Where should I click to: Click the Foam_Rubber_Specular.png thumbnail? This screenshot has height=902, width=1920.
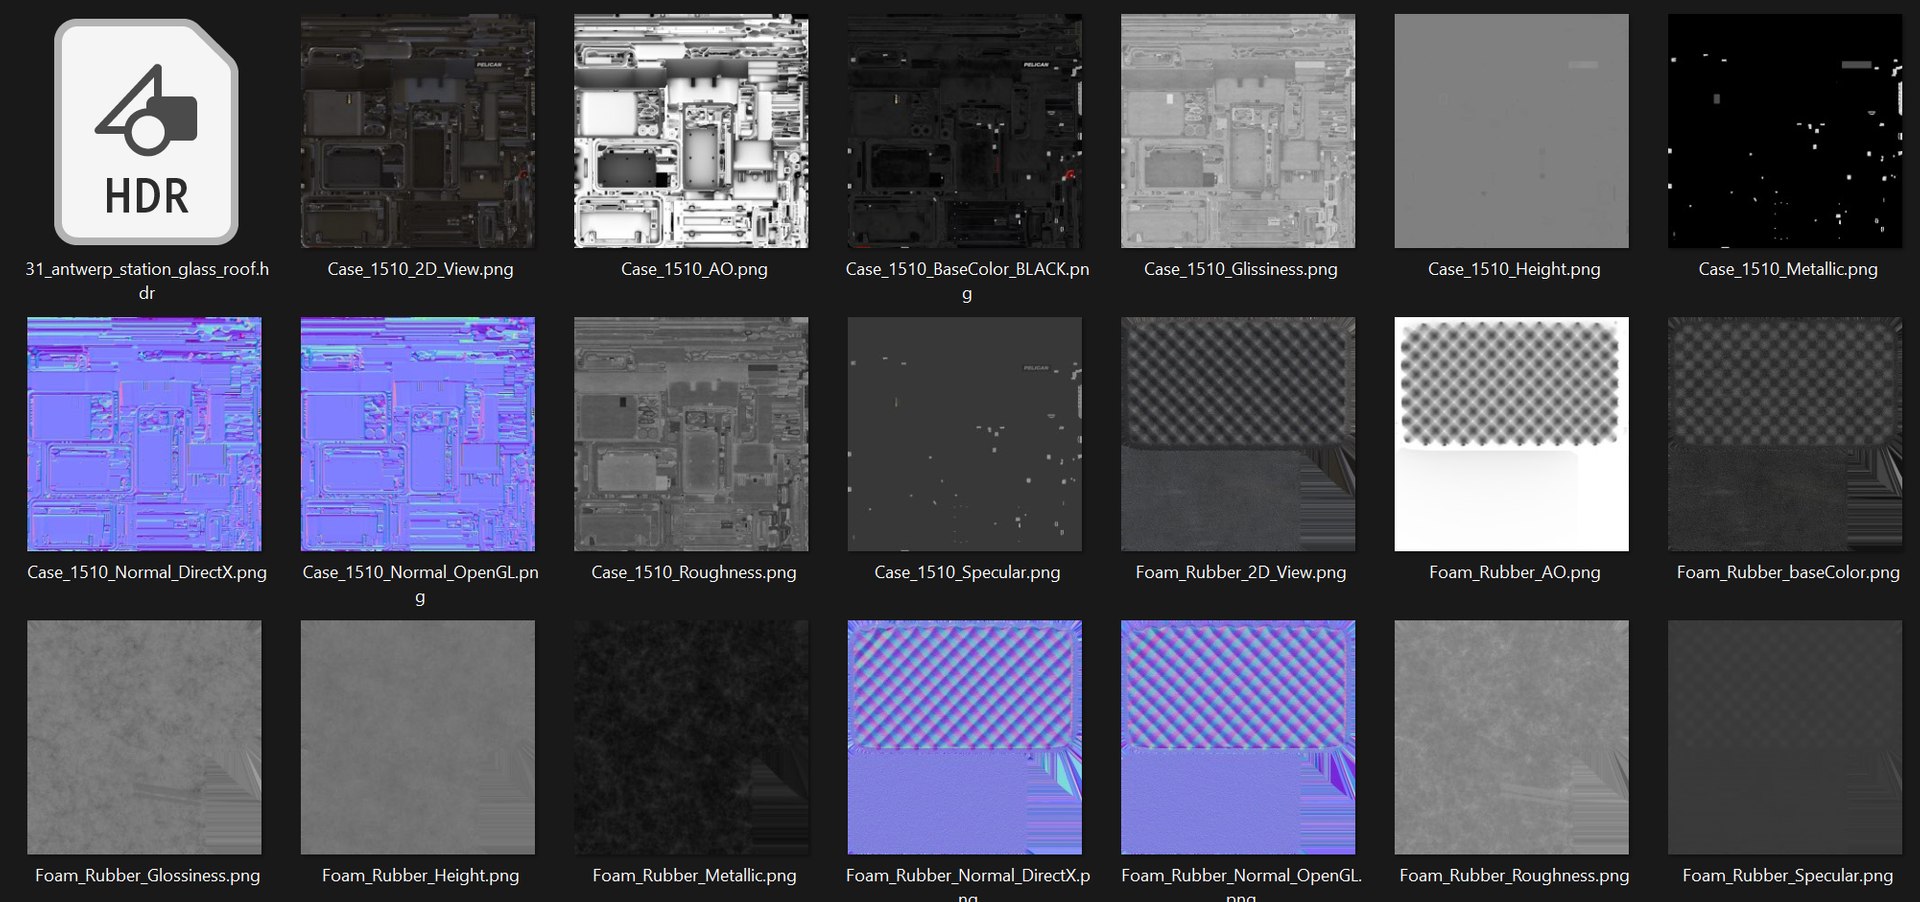(x=1785, y=737)
